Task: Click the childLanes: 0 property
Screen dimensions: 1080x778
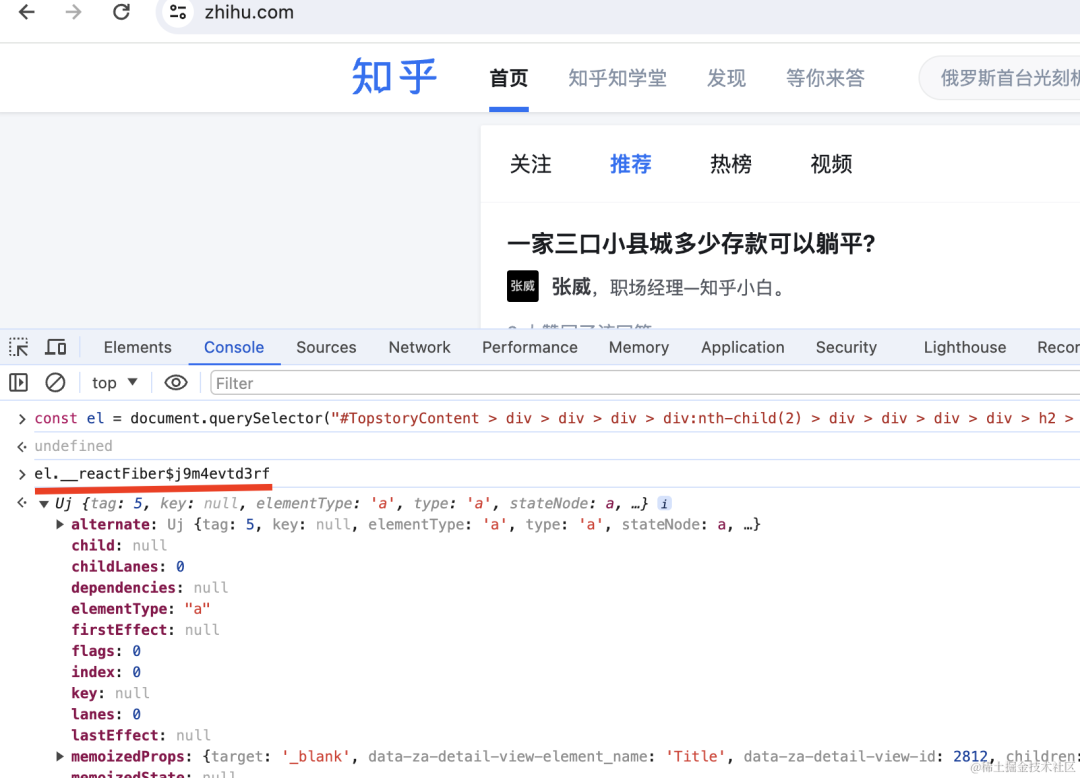Action: coord(127,567)
